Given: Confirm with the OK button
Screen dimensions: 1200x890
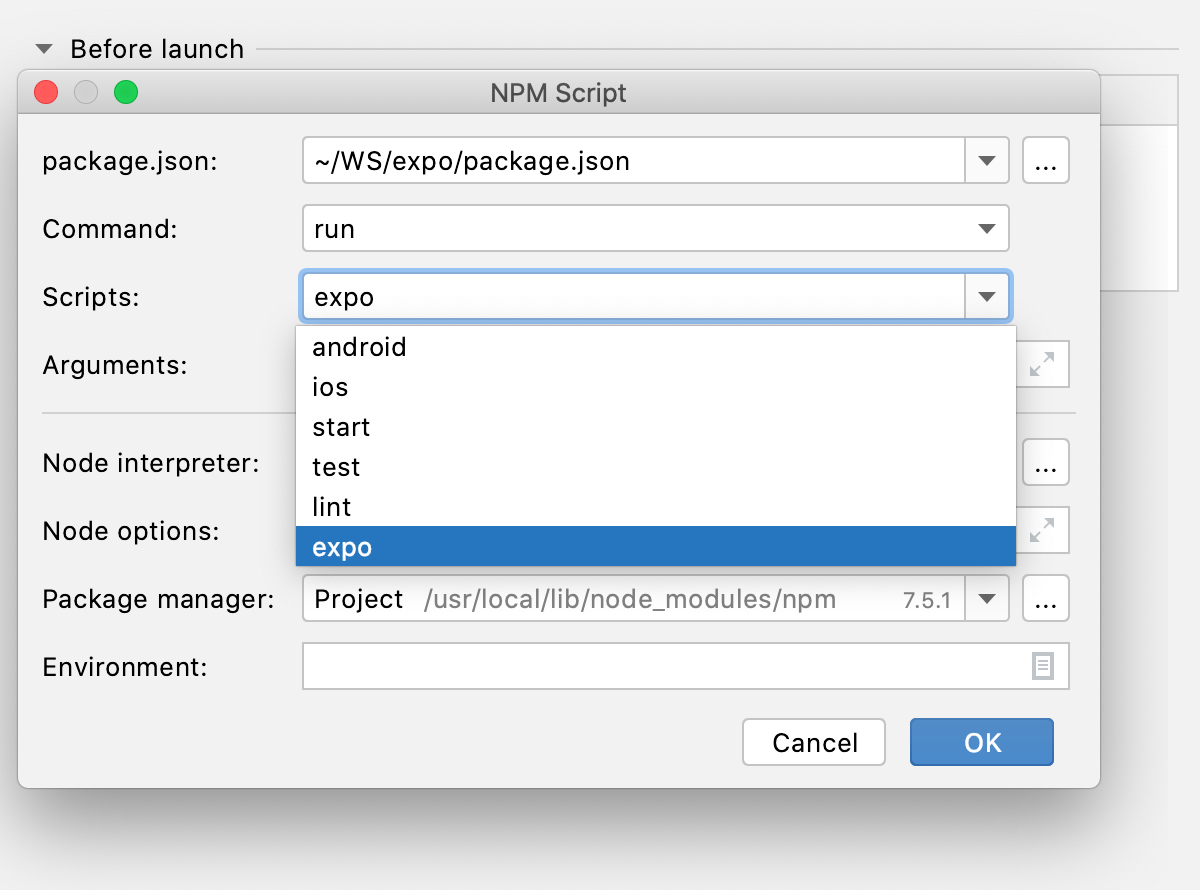Looking at the screenshot, I should coord(981,742).
